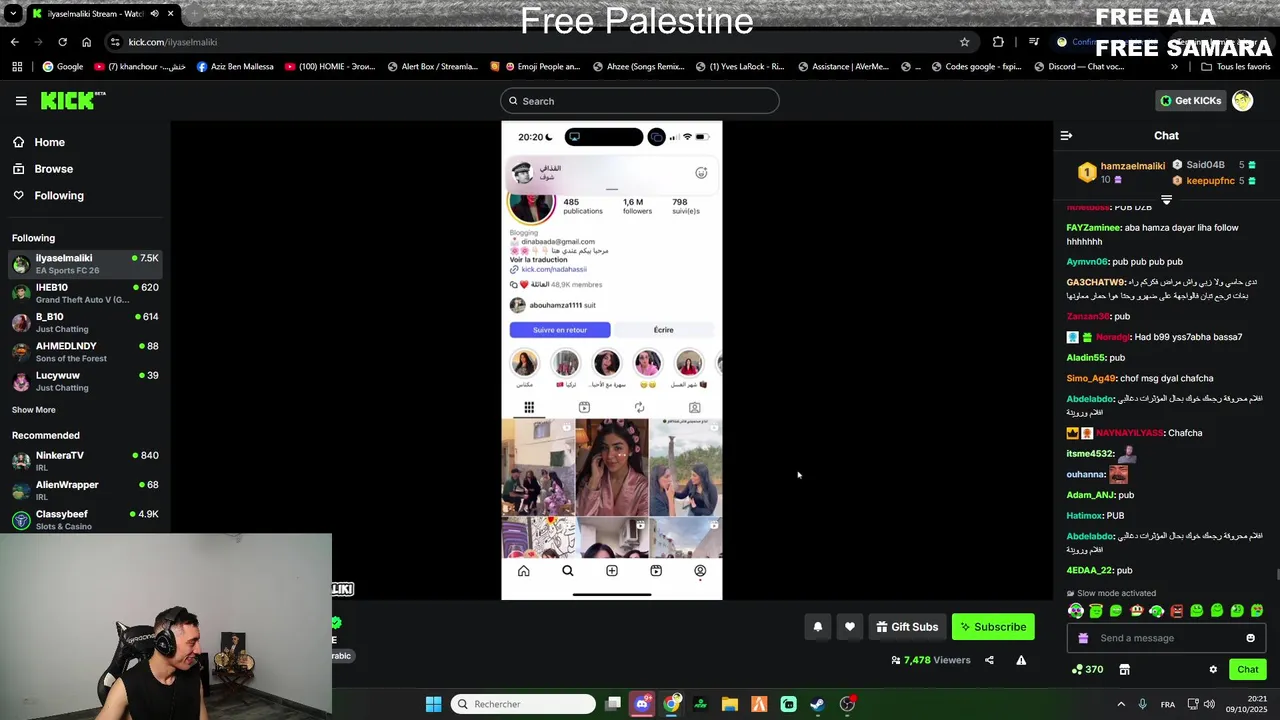Open the Google bookmark
The height and width of the screenshot is (720, 1280).
63,67
